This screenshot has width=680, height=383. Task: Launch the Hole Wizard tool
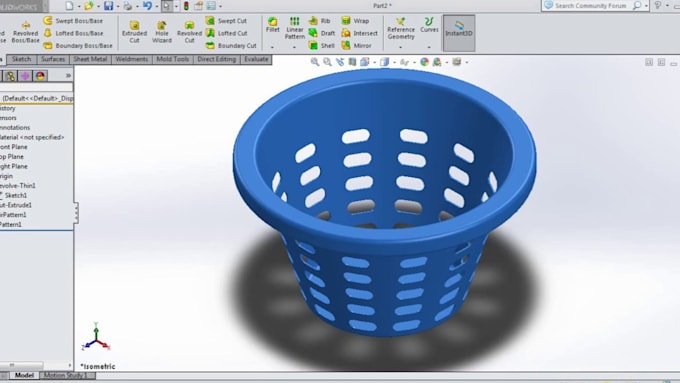click(162, 32)
